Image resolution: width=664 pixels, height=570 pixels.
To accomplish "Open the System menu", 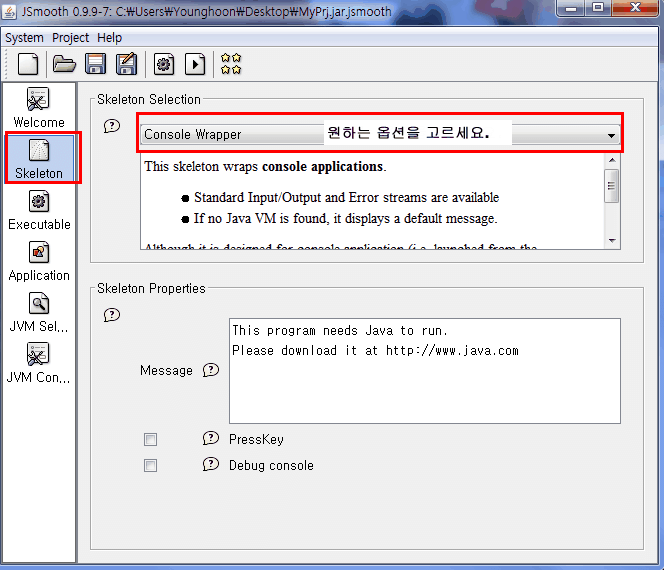I will [24, 38].
